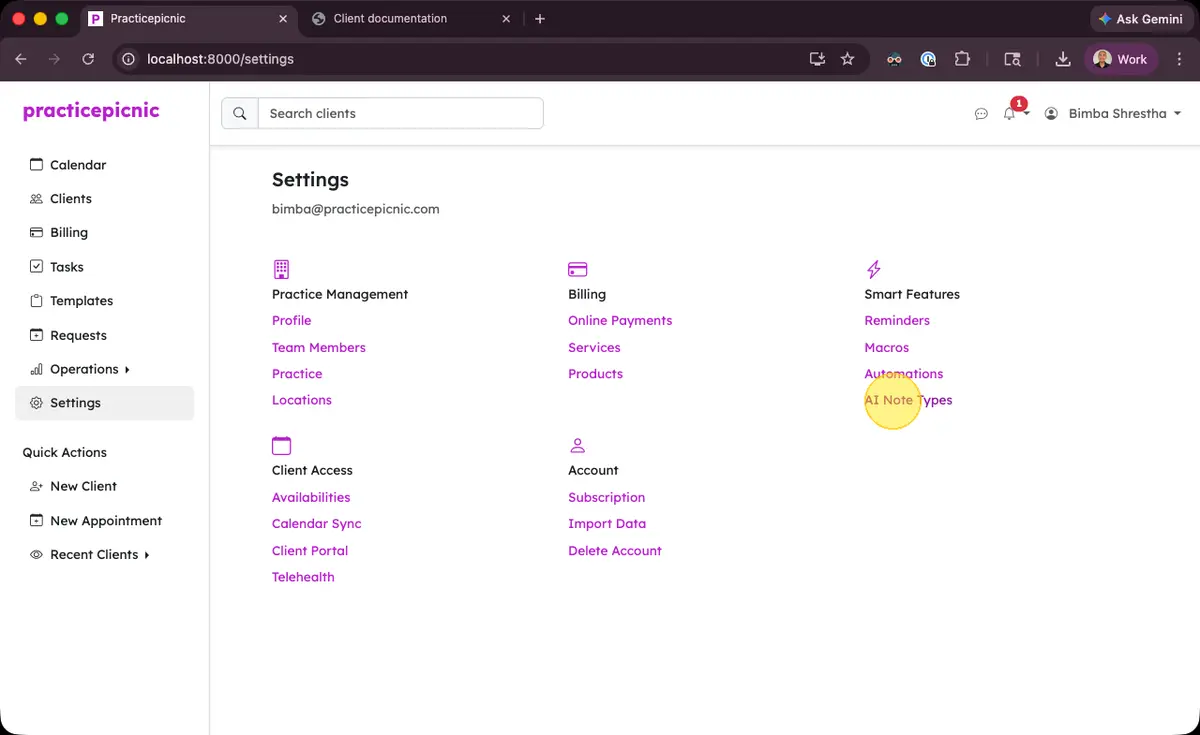Open the Smart Features lightning icon
1200x735 pixels.
click(x=873, y=268)
